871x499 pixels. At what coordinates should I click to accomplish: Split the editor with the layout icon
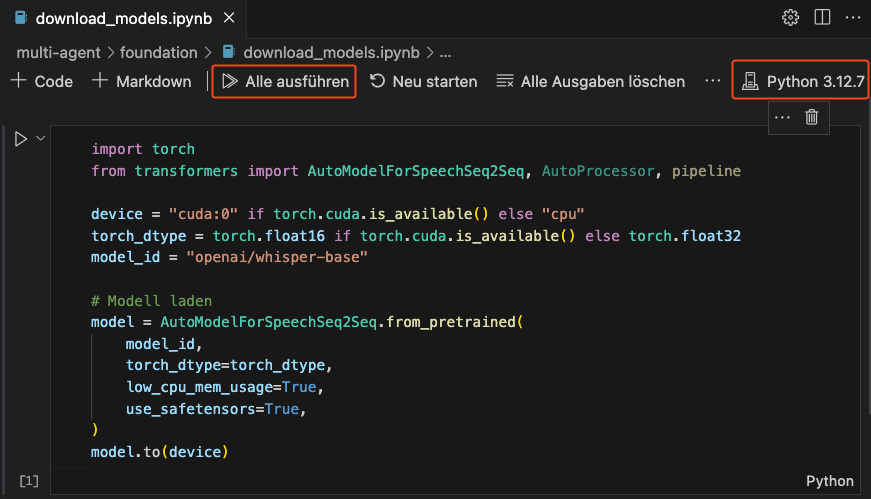[x=822, y=18]
